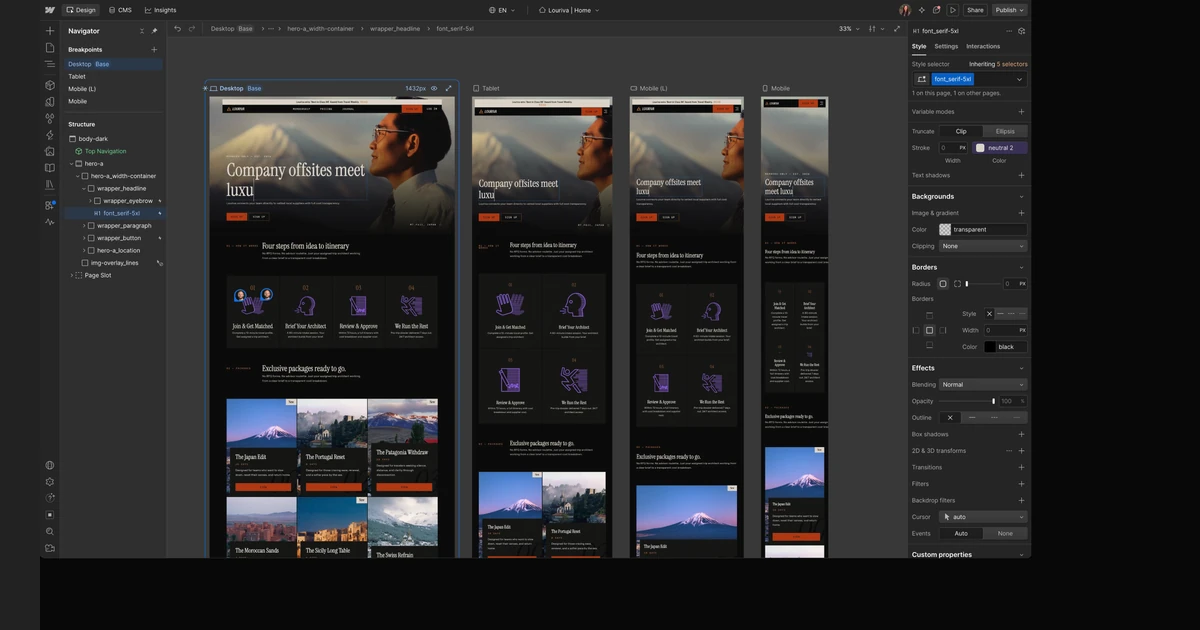Select the Mobile (L) breakpoint row
The width and height of the screenshot is (1200, 630).
tap(113, 89)
